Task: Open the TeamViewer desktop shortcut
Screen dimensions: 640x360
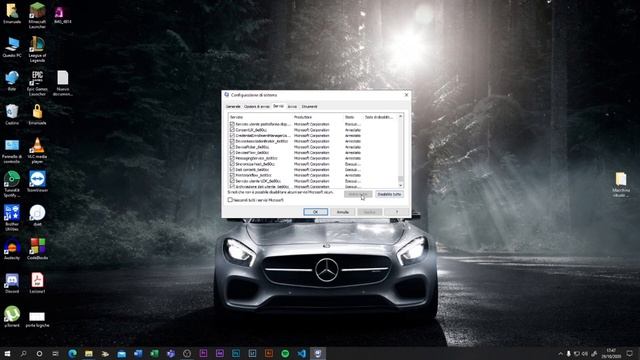Action: [37, 182]
